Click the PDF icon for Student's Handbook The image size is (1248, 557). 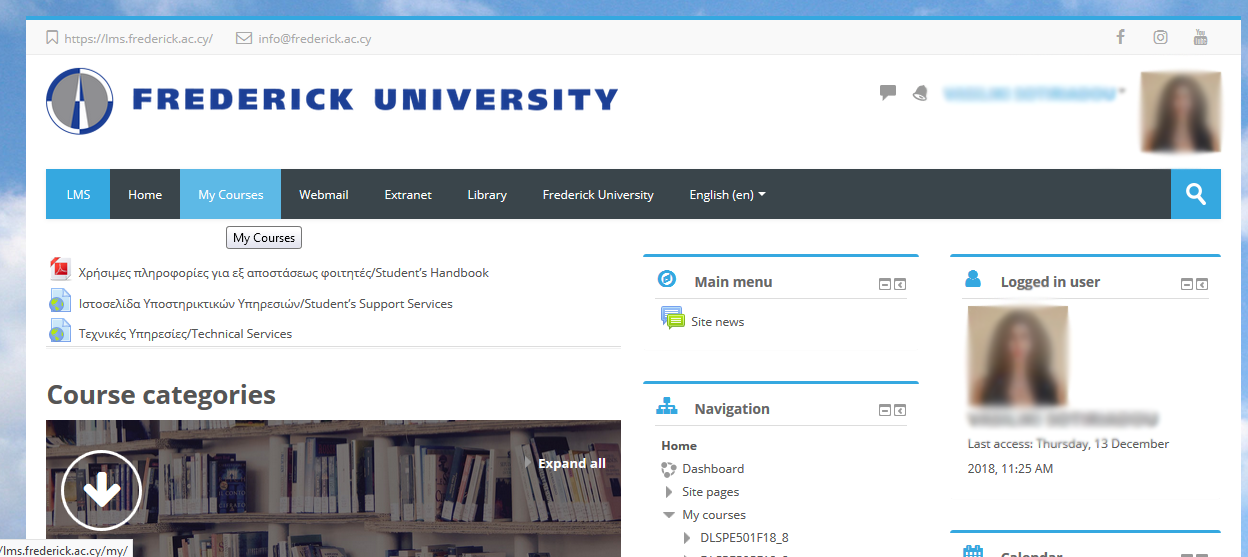(60, 270)
